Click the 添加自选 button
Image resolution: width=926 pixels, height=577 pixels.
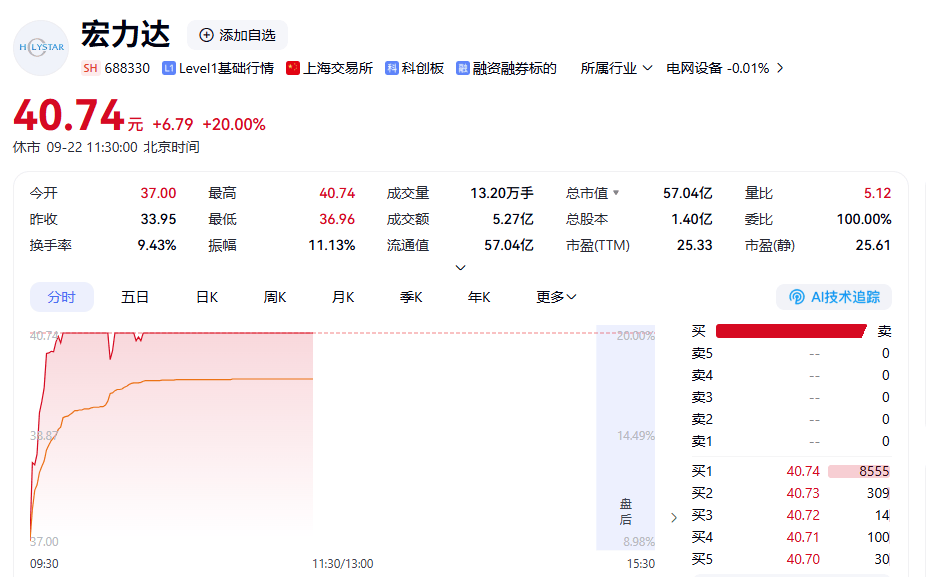pyautogui.click(x=237, y=35)
